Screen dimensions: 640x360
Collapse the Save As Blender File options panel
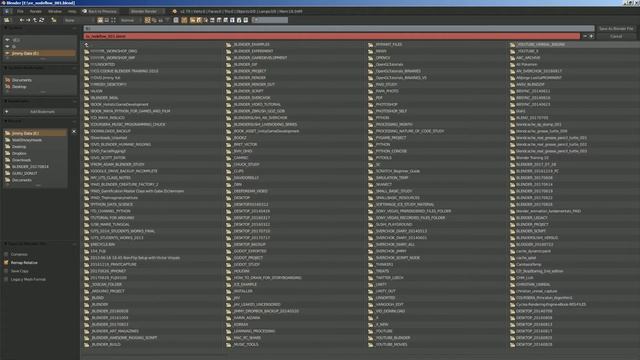pos(6,244)
